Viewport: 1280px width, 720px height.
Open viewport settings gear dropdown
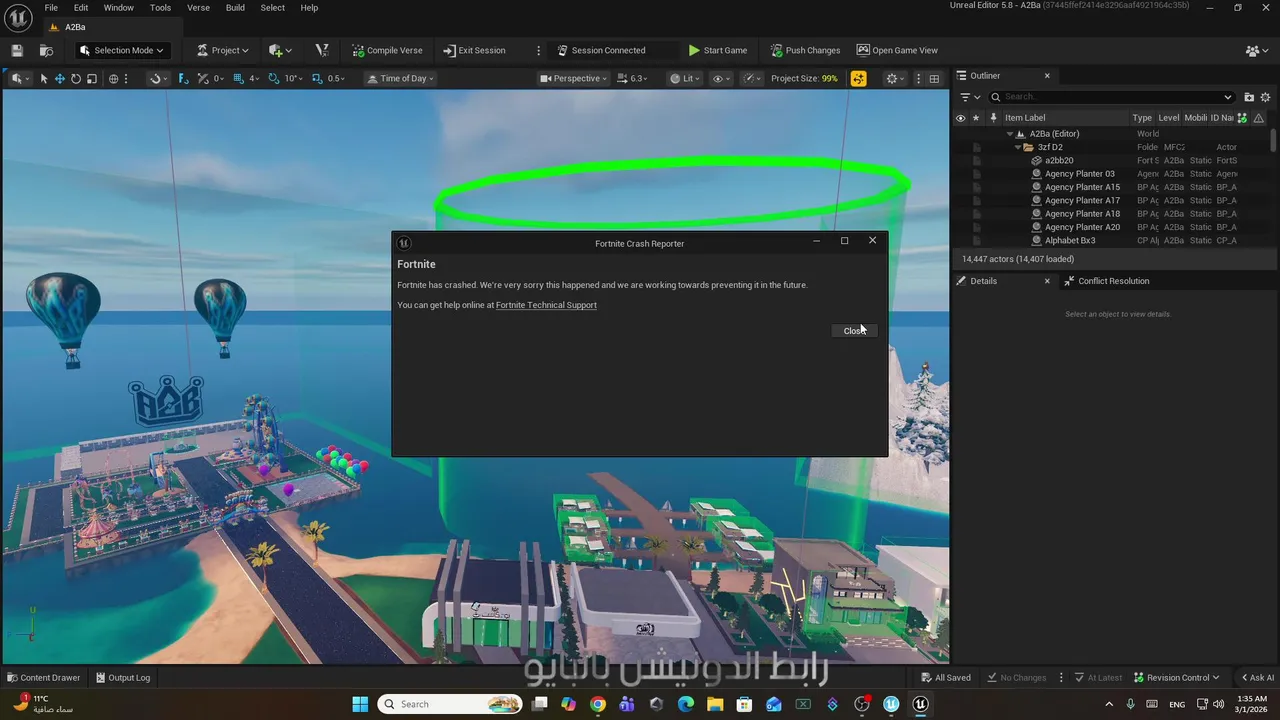(895, 78)
